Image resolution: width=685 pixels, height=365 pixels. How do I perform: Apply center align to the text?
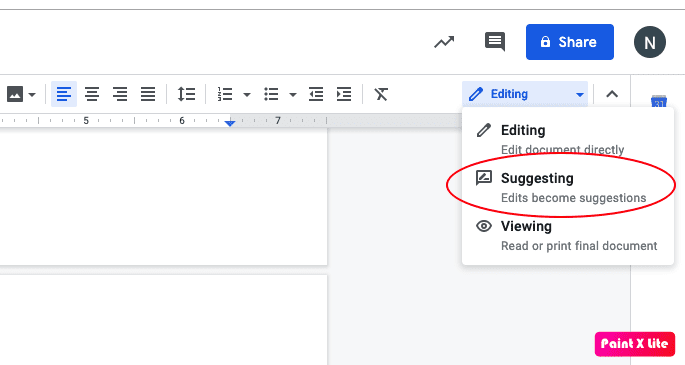point(92,94)
